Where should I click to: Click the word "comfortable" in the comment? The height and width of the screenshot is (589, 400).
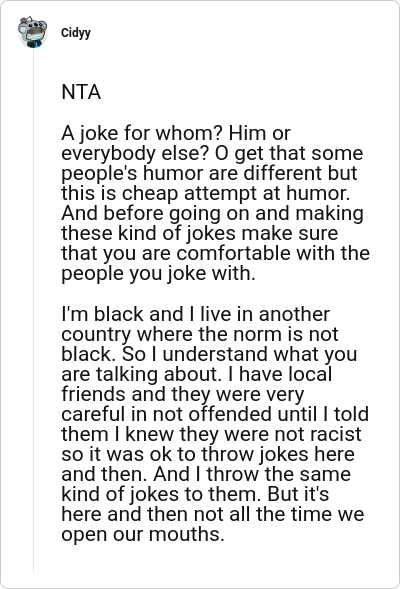tap(234, 253)
